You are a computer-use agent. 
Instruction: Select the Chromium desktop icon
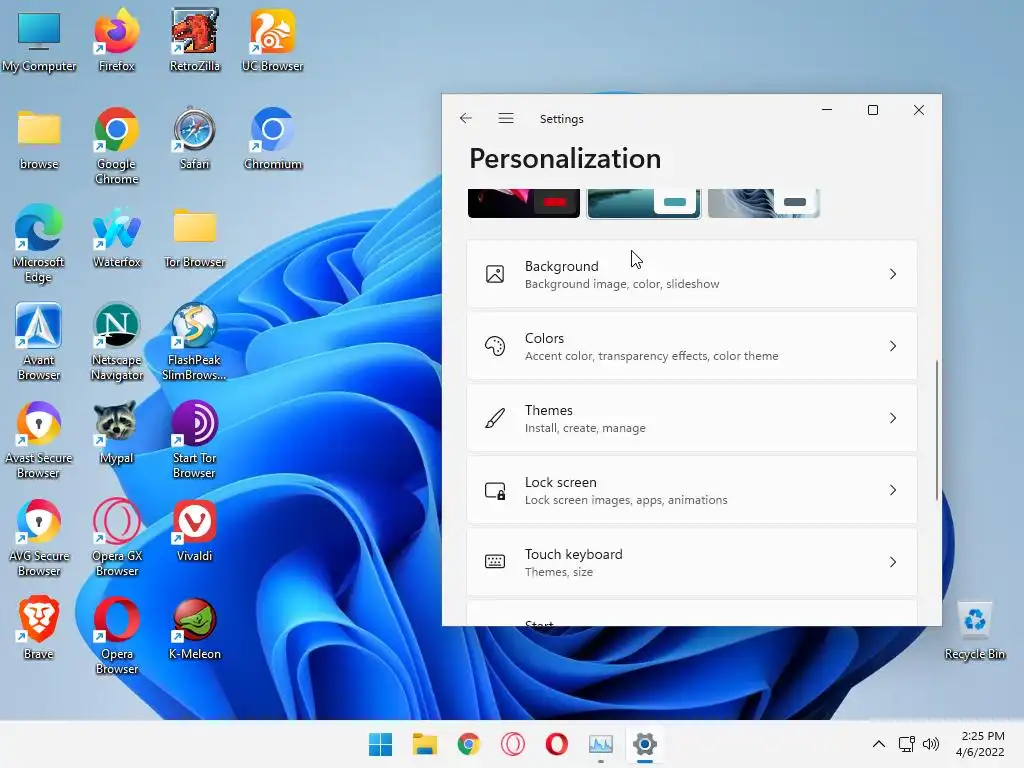click(x=272, y=139)
